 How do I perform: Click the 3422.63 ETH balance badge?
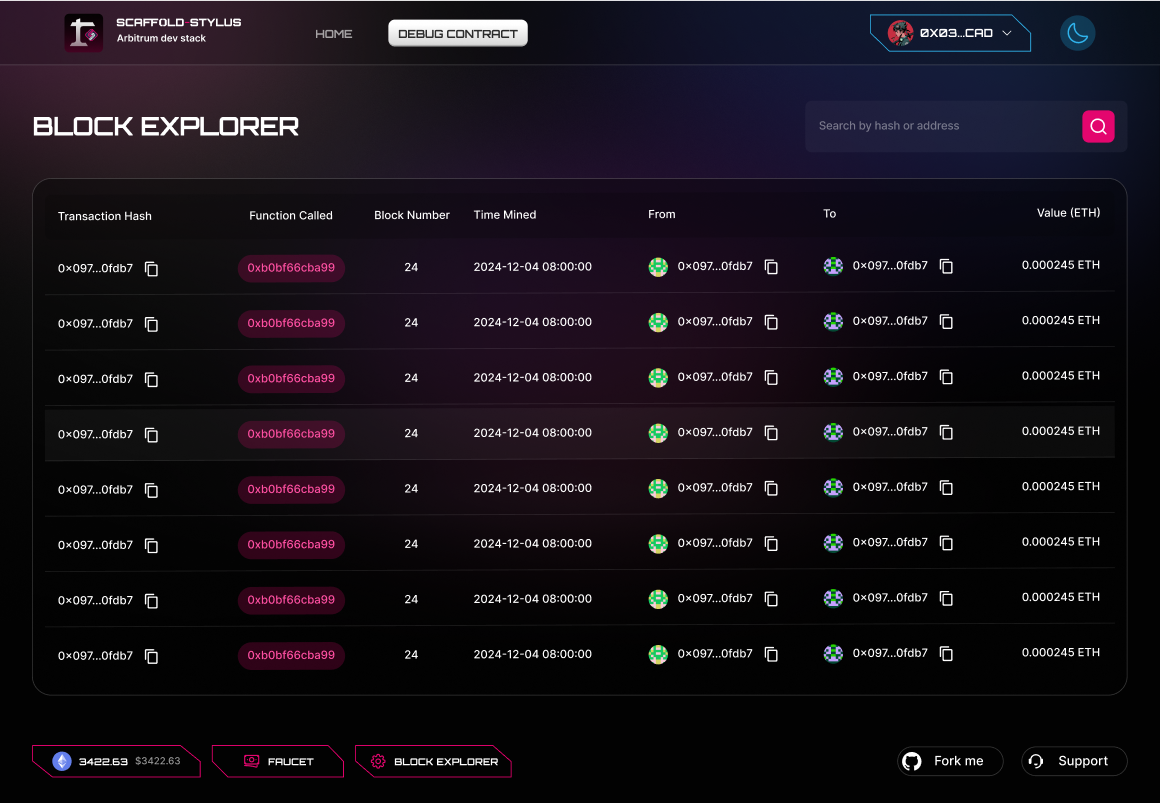tap(115, 761)
